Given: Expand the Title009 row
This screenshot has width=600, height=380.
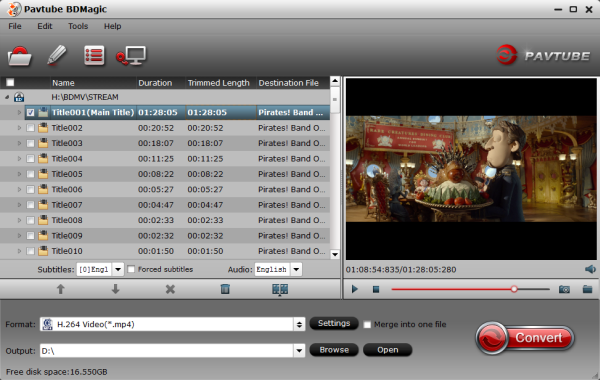Looking at the screenshot, I should [x=19, y=236].
